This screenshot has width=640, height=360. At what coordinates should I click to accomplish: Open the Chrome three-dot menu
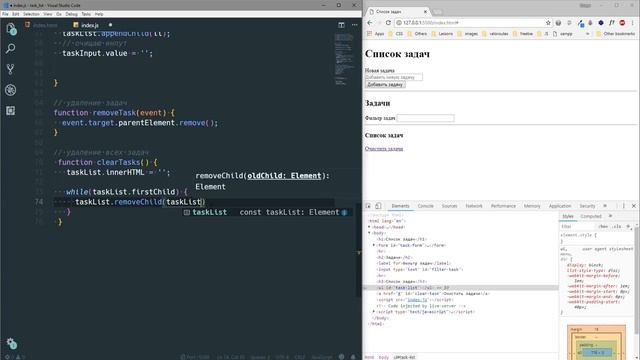tap(633, 23)
